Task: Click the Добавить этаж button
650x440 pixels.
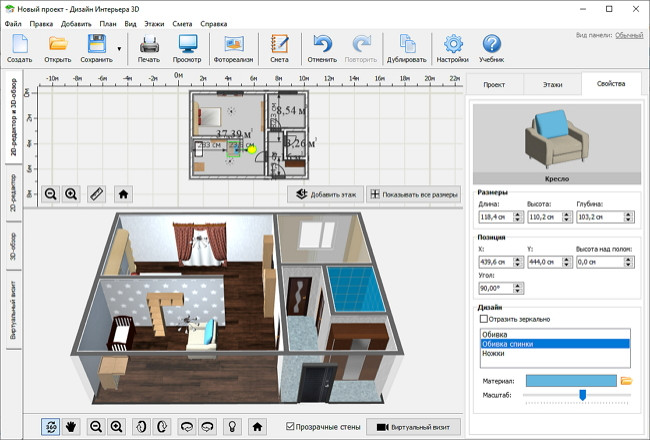Action: (324, 194)
